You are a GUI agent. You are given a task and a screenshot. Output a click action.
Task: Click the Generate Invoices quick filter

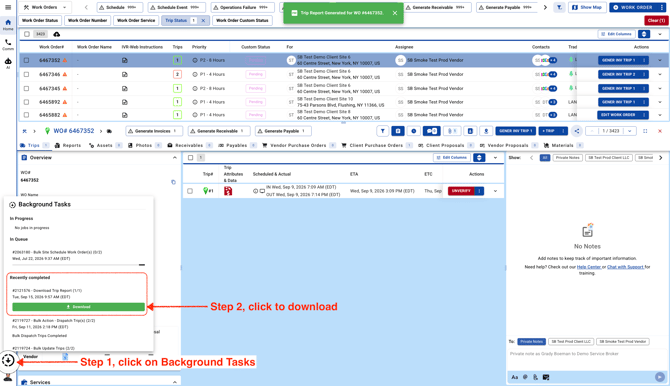coord(154,131)
